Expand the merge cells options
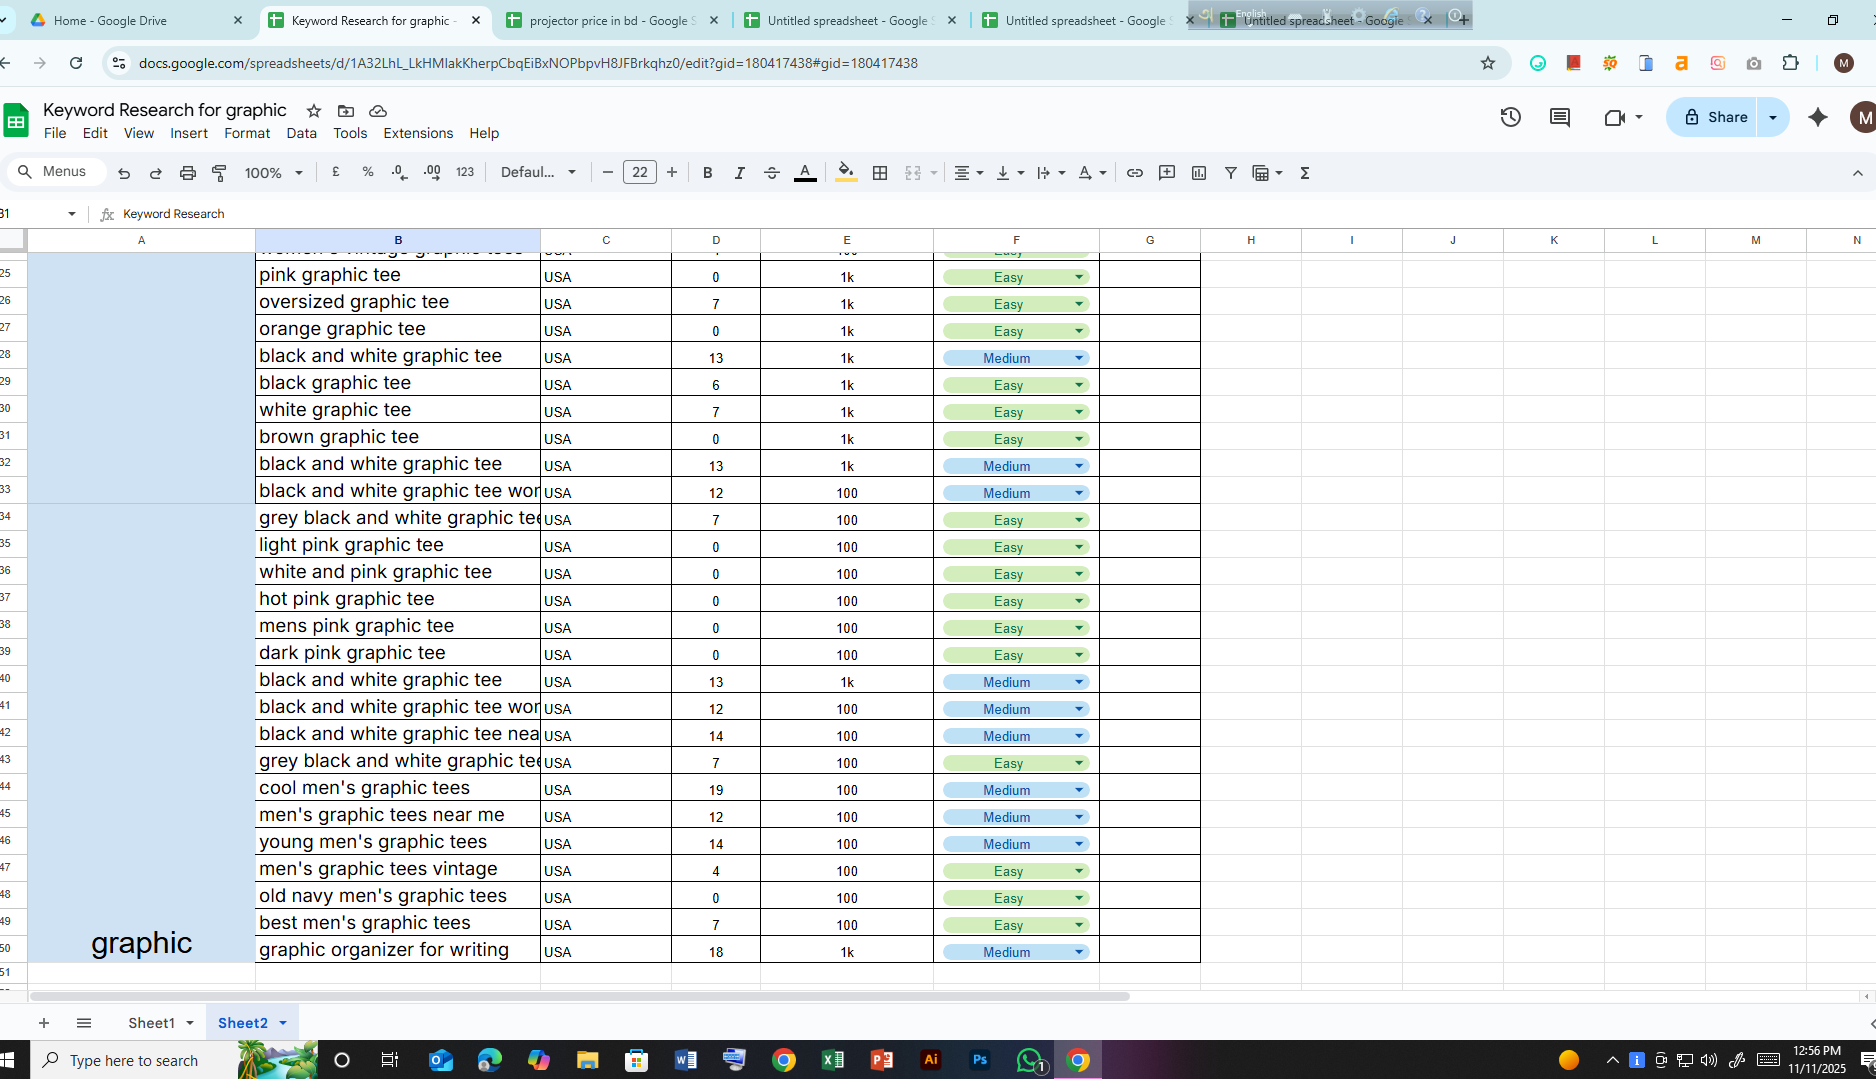 pos(934,172)
